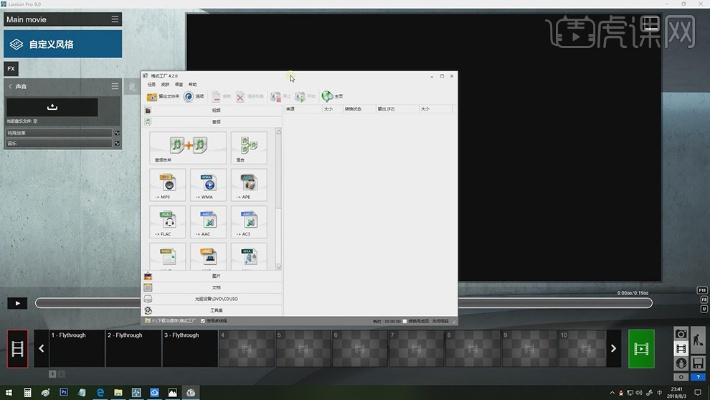
Task: Click the green render movie button
Action: pos(641,348)
